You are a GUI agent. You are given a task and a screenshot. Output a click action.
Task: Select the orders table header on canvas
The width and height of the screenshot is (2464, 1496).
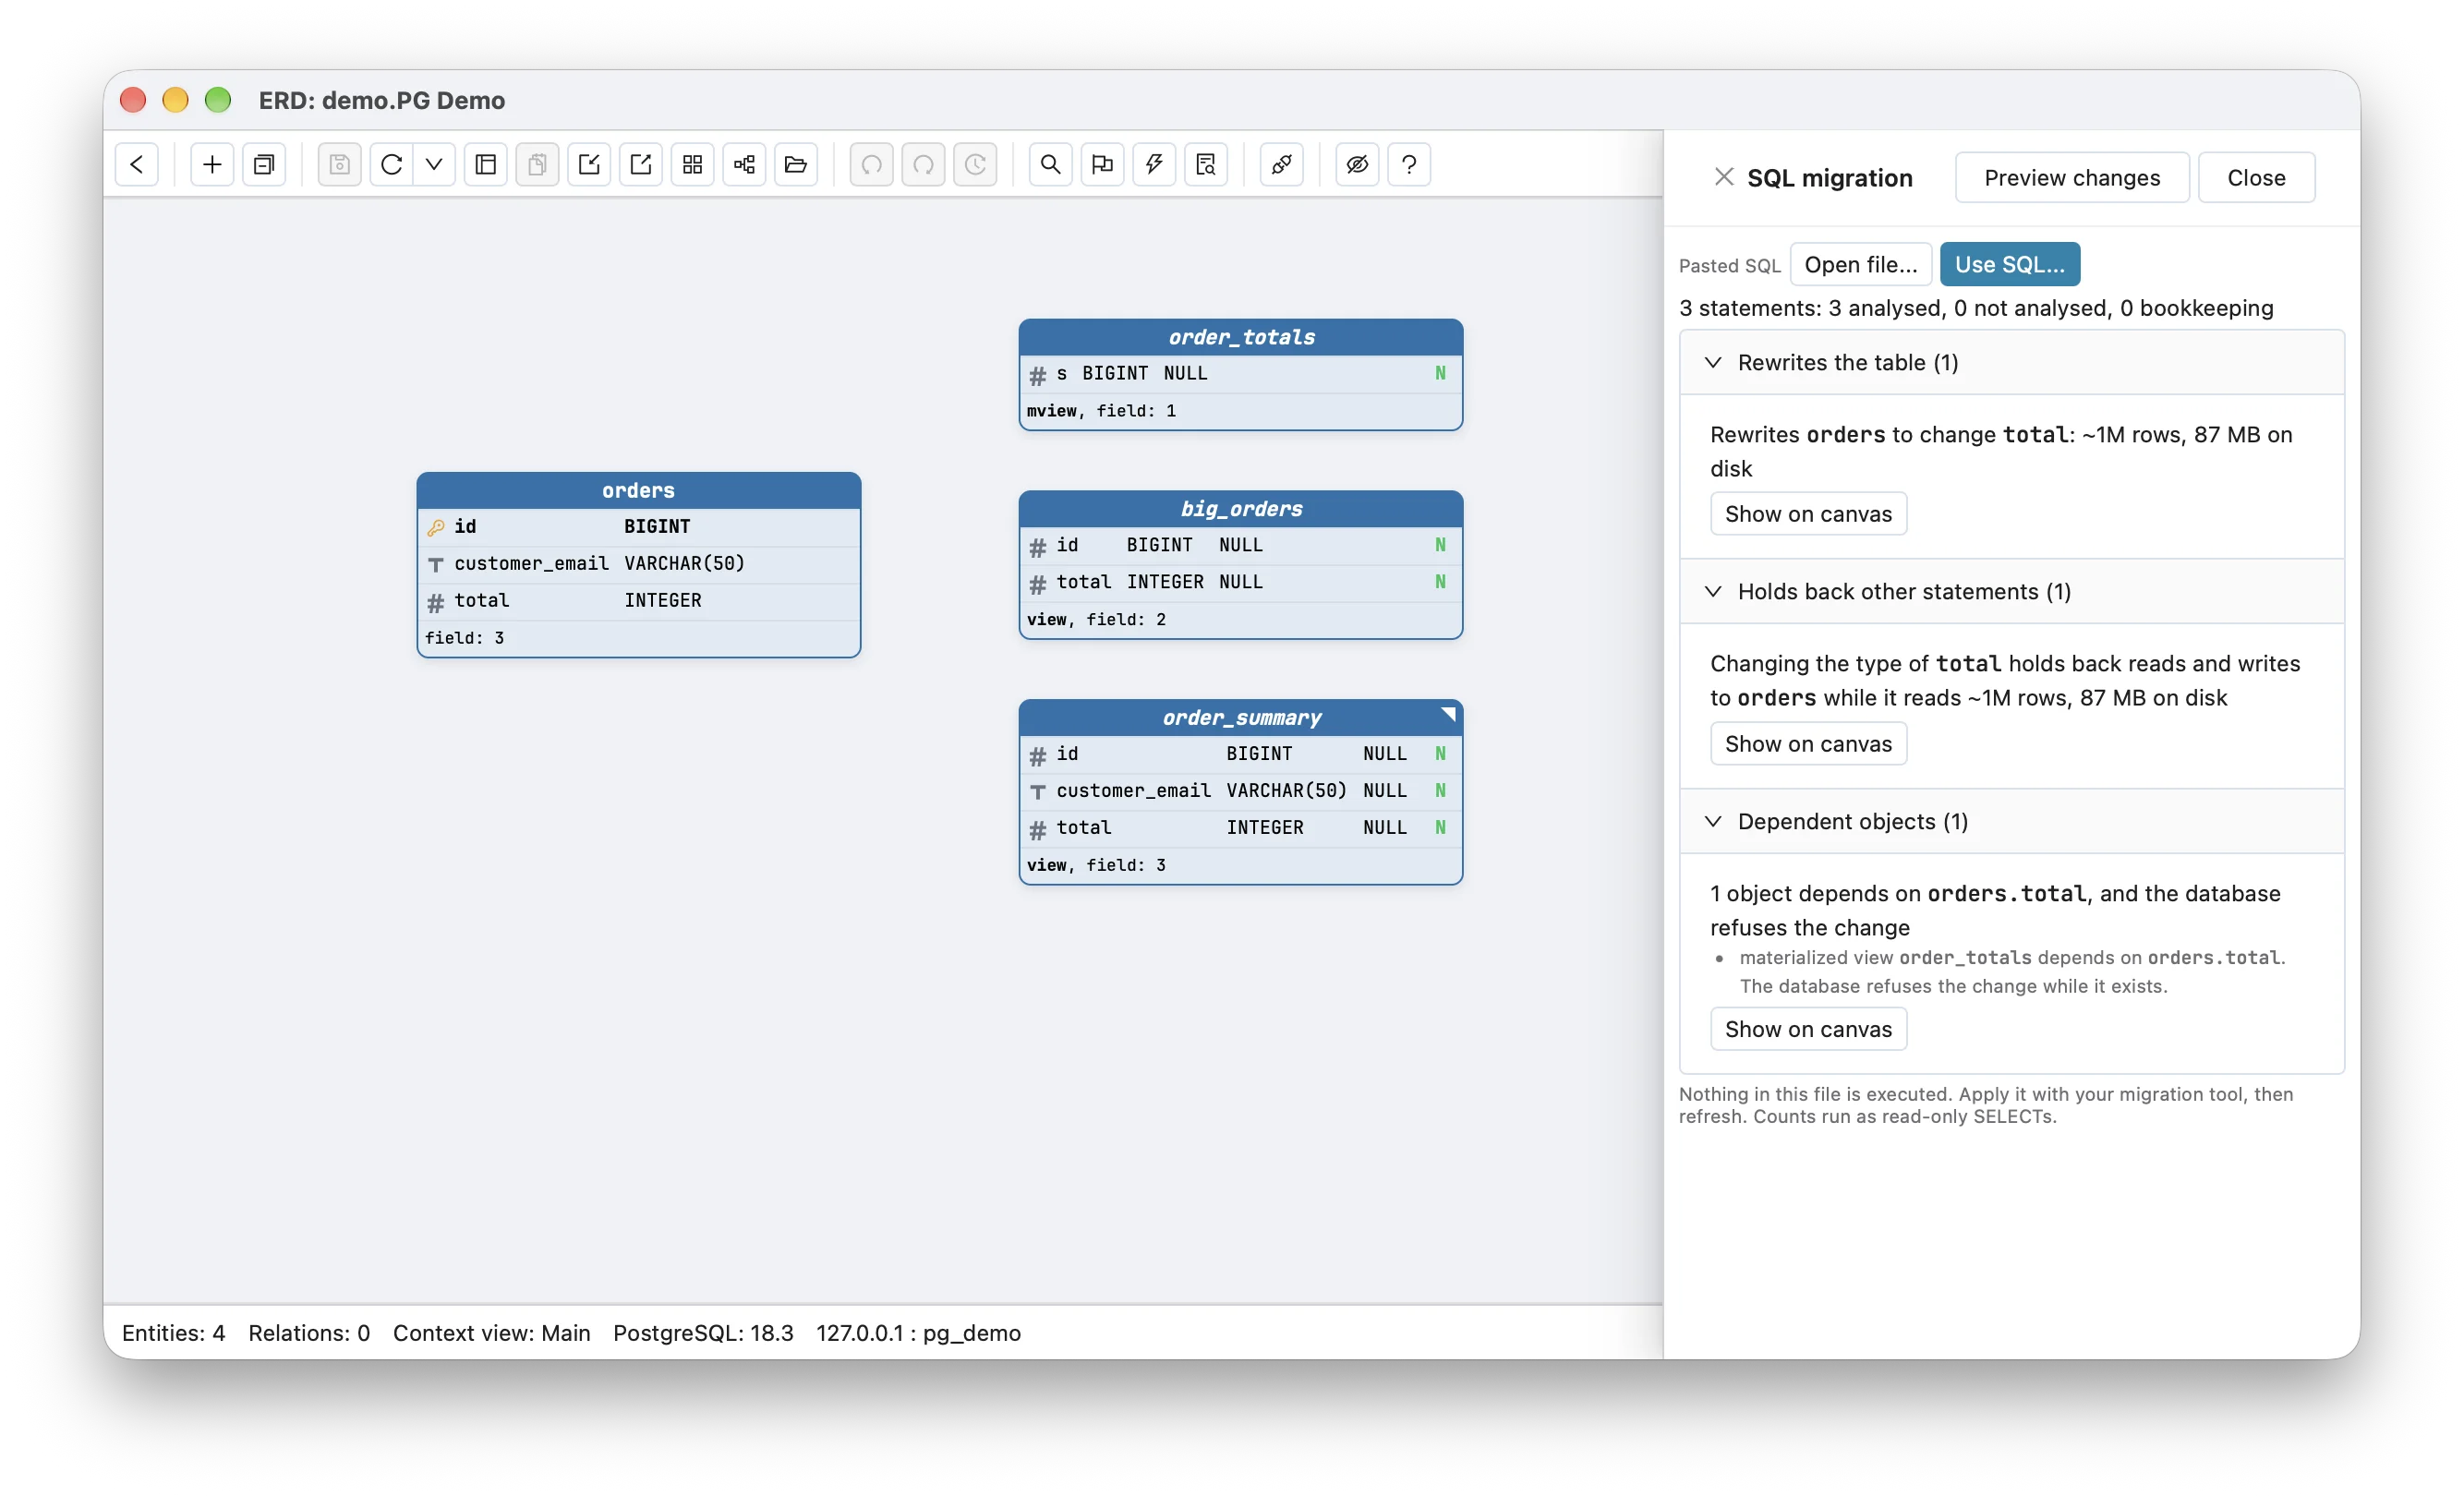click(x=639, y=490)
